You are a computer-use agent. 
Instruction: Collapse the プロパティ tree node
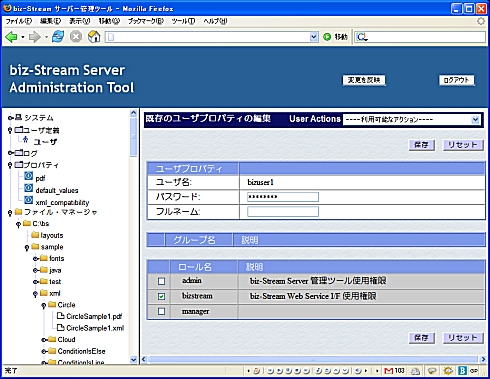pyautogui.click(x=10, y=165)
